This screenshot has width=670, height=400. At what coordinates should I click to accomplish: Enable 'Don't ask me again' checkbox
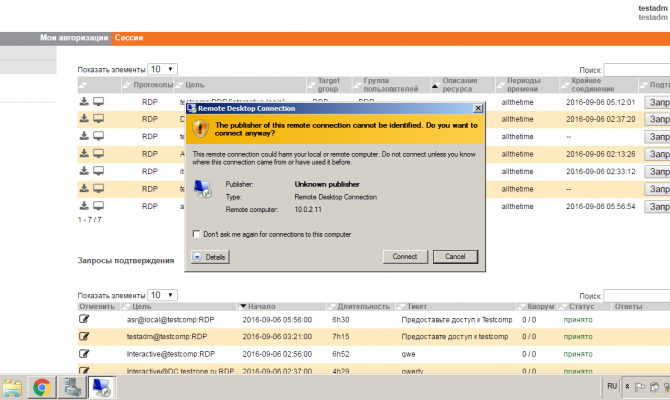(197, 234)
